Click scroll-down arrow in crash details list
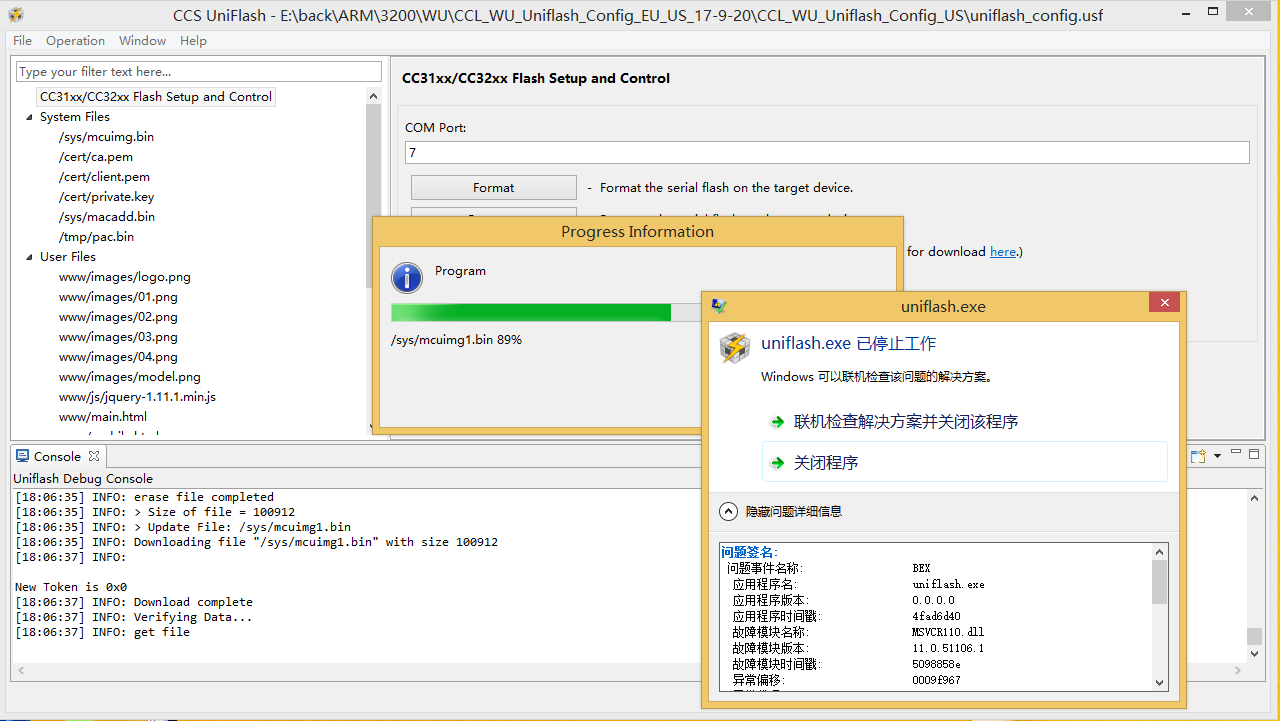 [x=1160, y=682]
